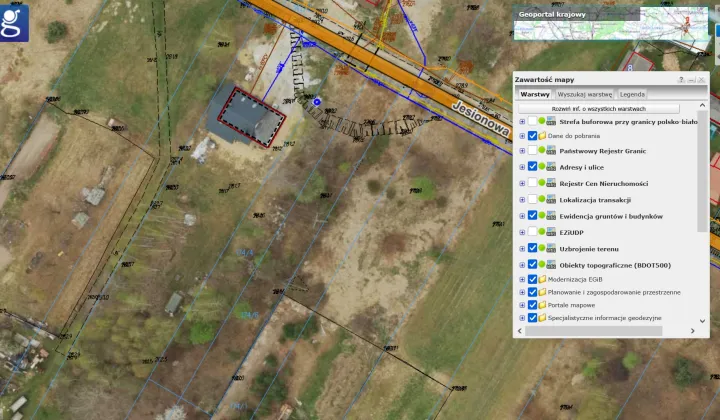The image size is (720, 420).
Task: Expand Państwowy Rejestr Granic node
Action: click(x=522, y=151)
